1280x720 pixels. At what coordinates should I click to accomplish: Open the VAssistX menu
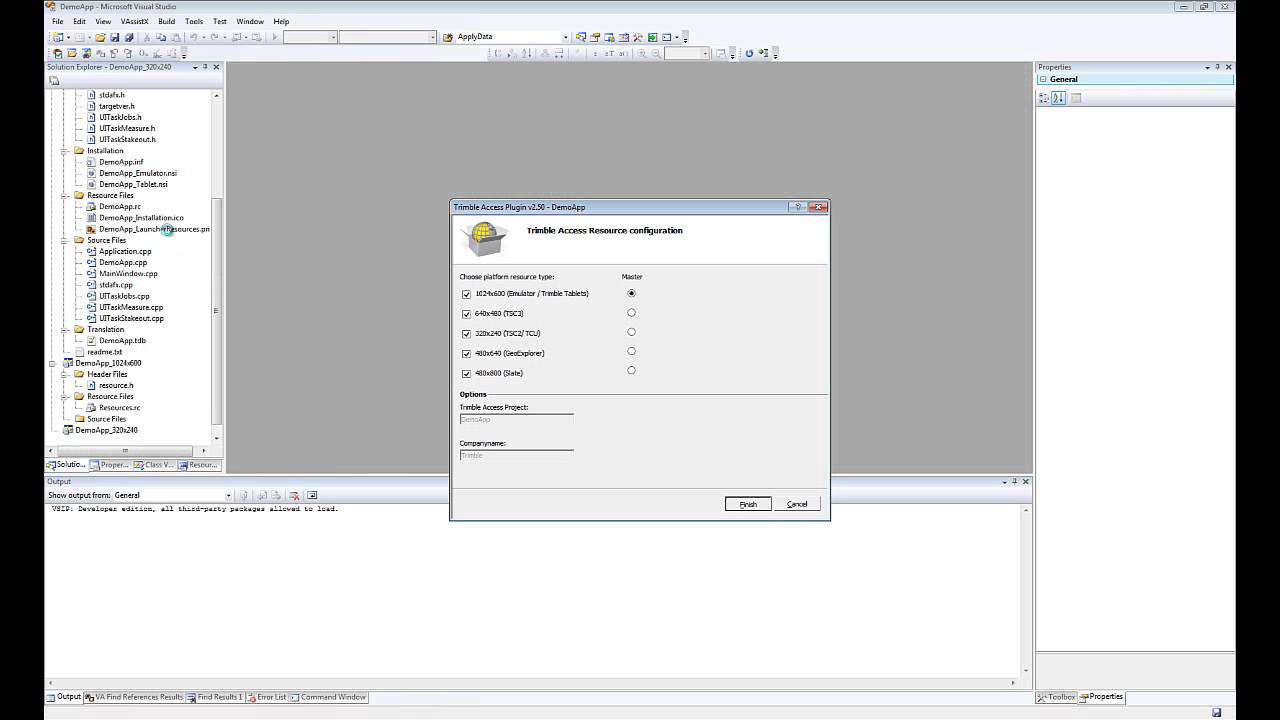click(x=134, y=21)
